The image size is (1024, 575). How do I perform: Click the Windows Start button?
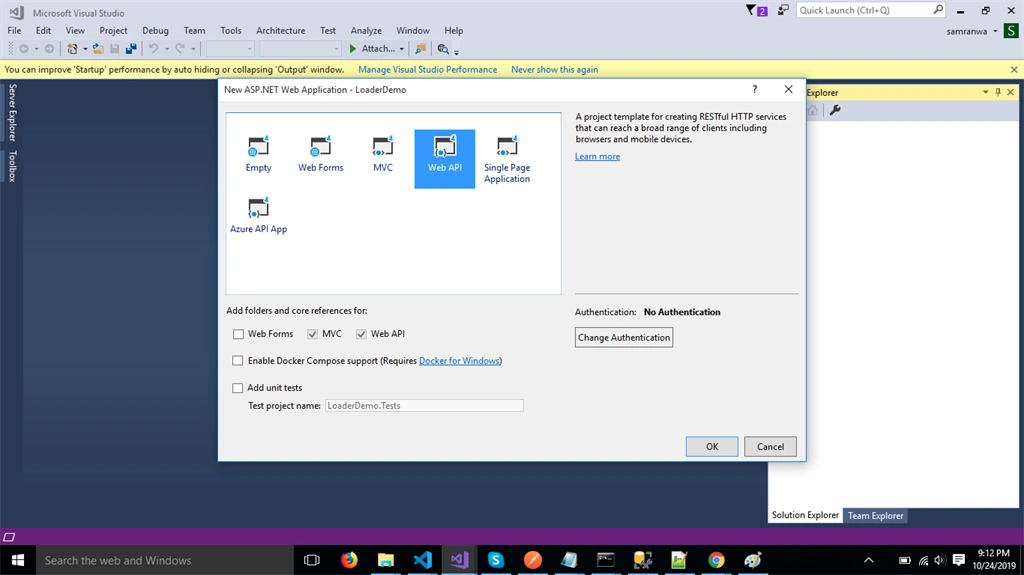coord(18,560)
